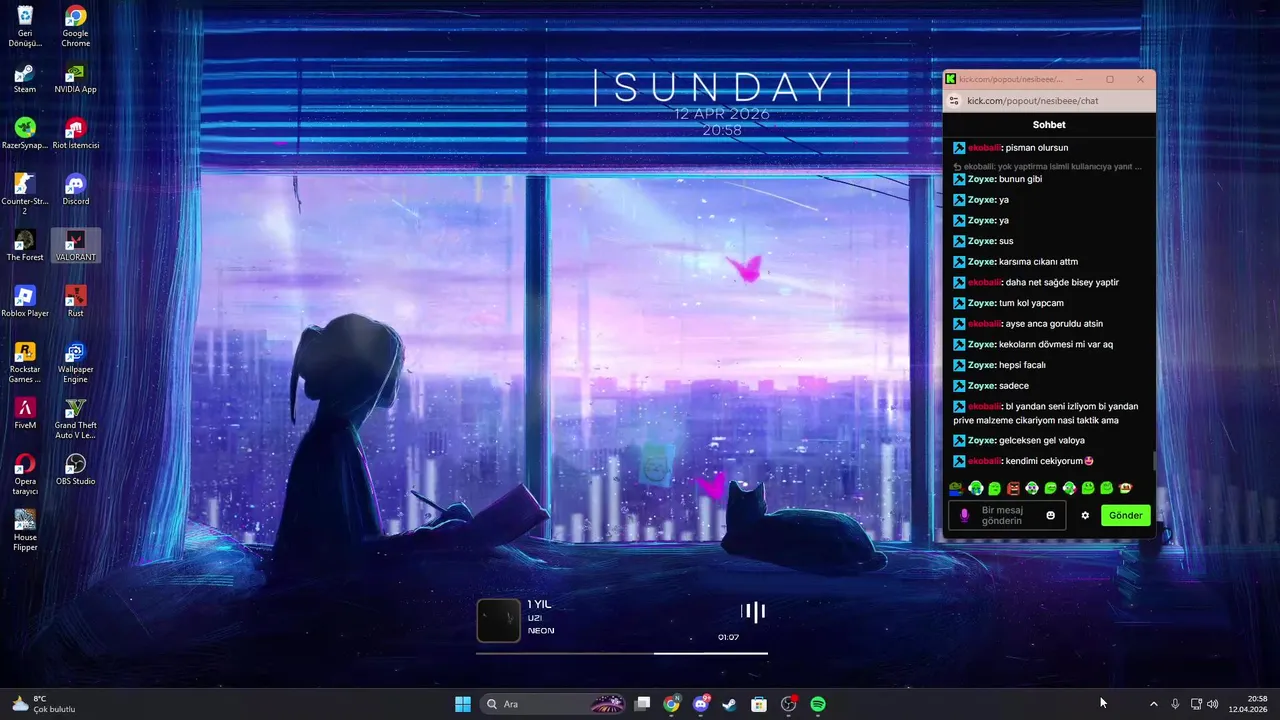This screenshot has height=720, width=1280.
Task: Open Spotify from the taskbar
Action: click(x=818, y=704)
